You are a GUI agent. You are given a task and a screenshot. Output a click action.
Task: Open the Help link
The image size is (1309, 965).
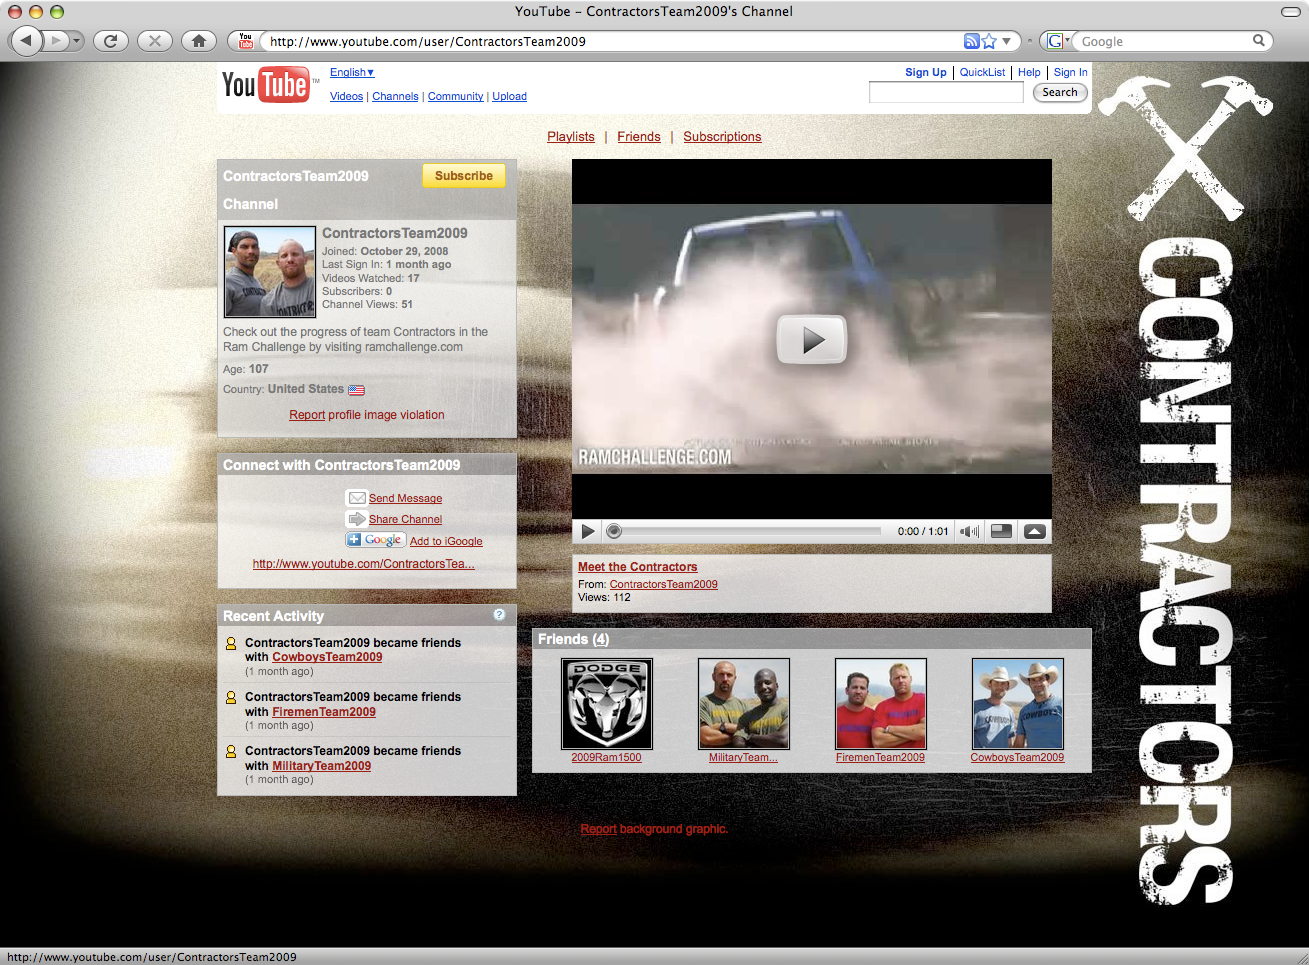[1029, 72]
